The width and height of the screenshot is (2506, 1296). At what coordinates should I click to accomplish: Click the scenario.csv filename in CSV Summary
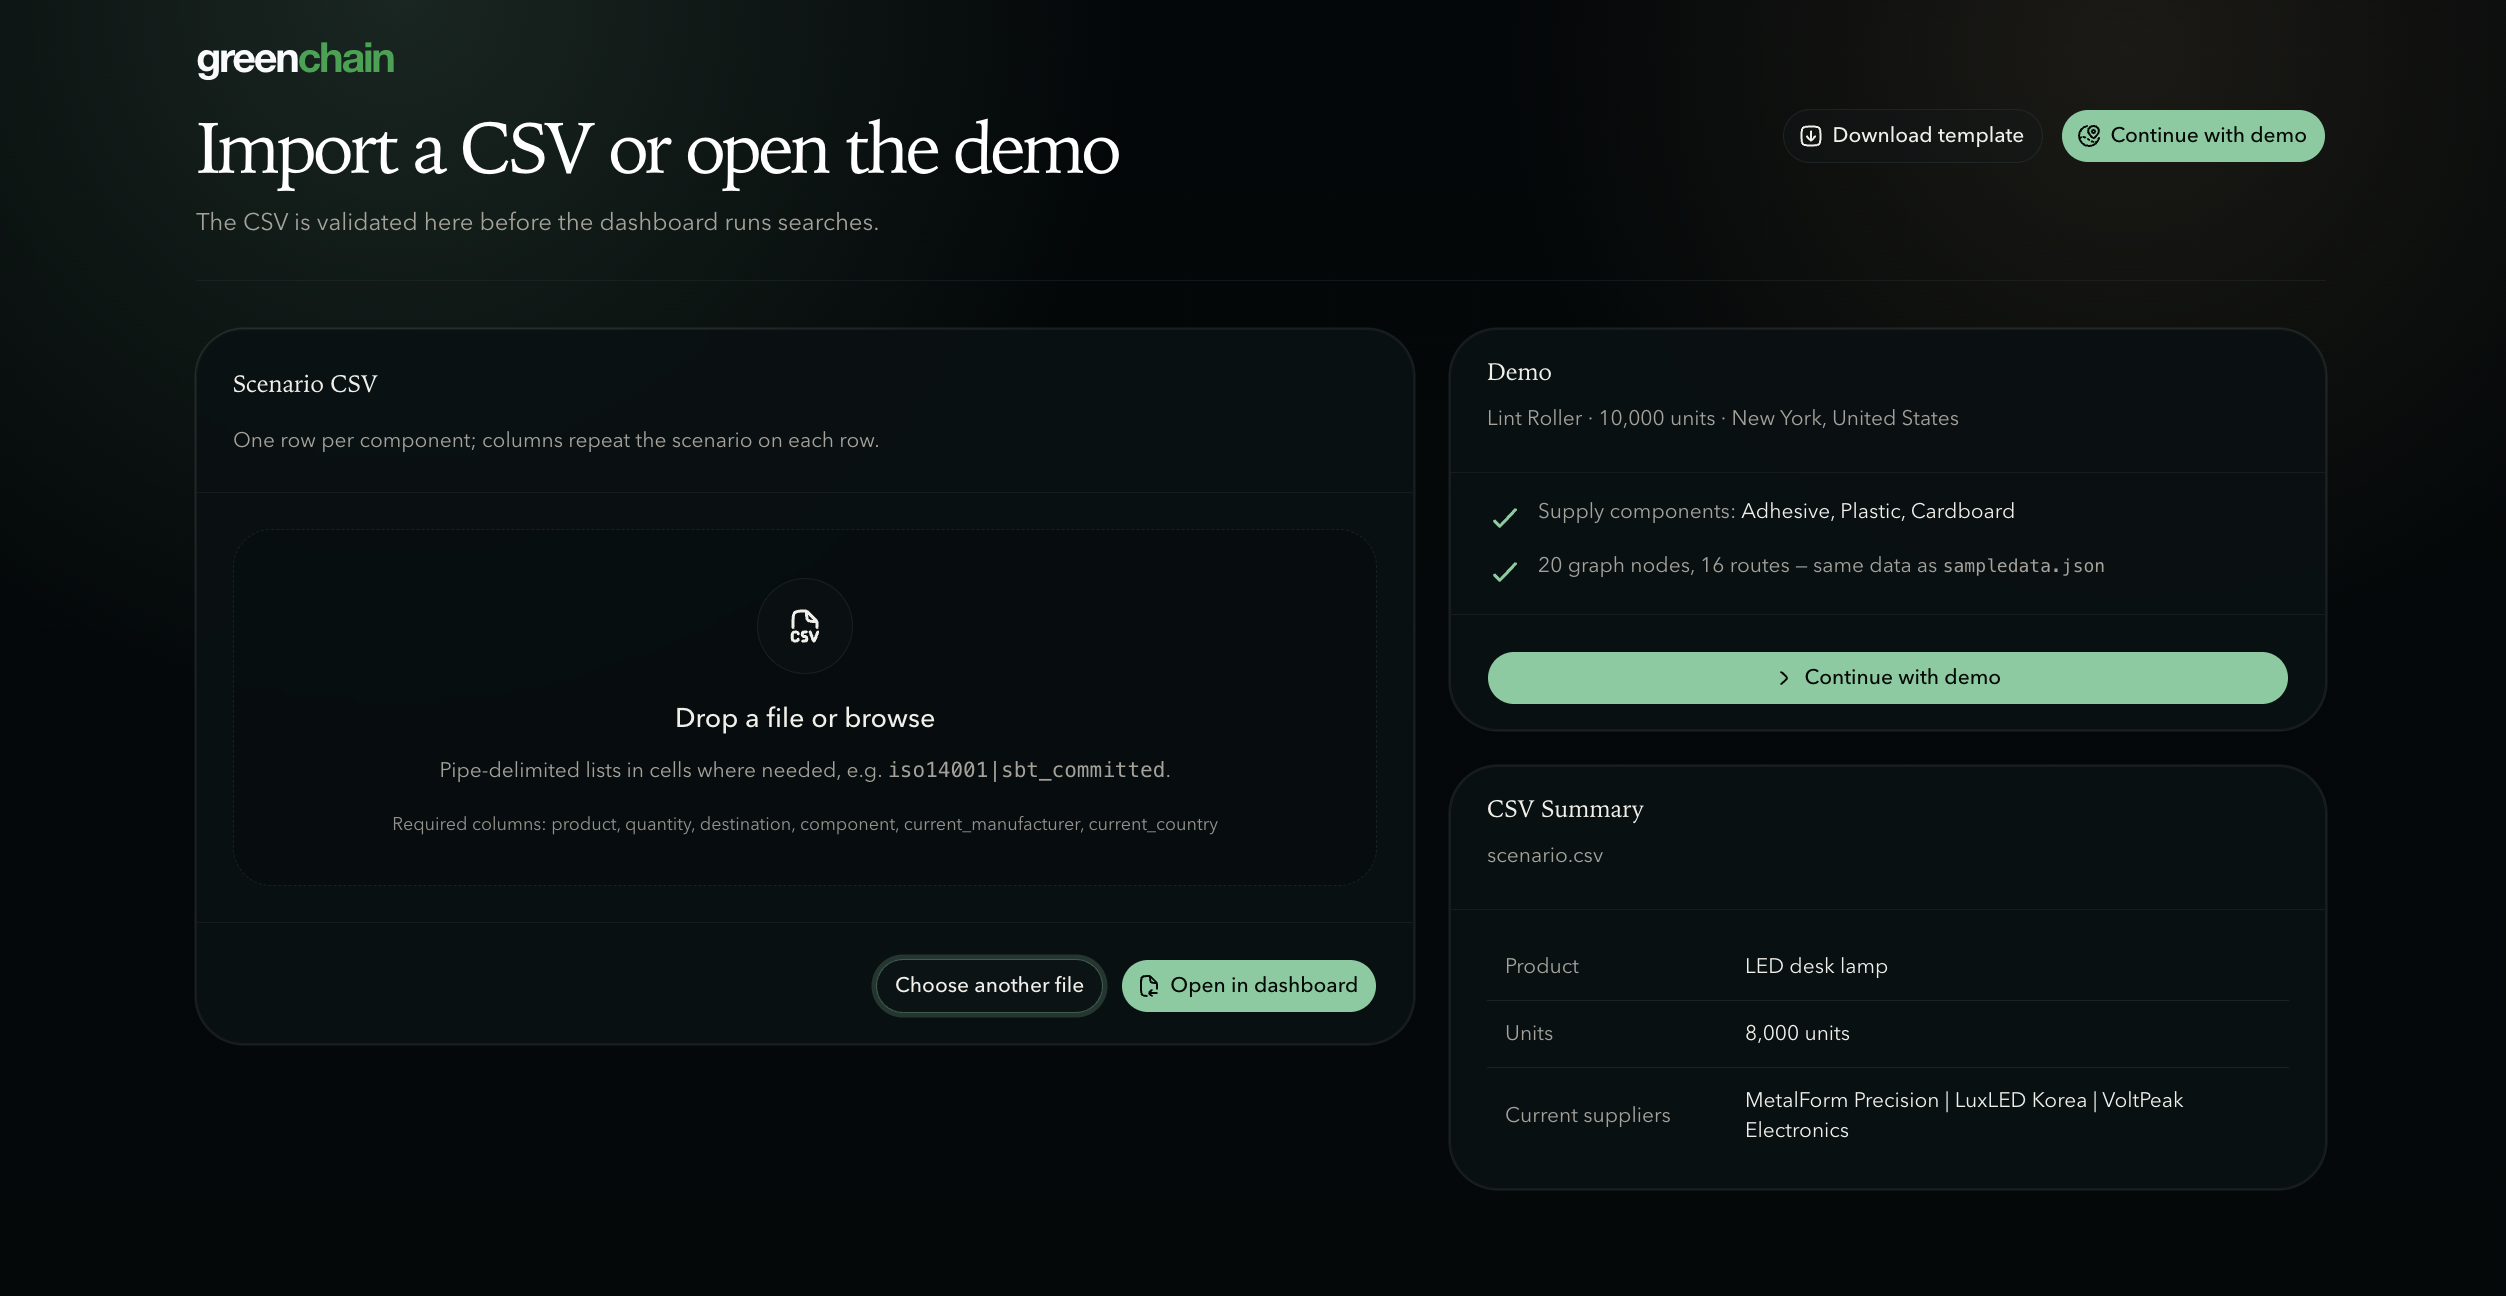pyautogui.click(x=1544, y=856)
